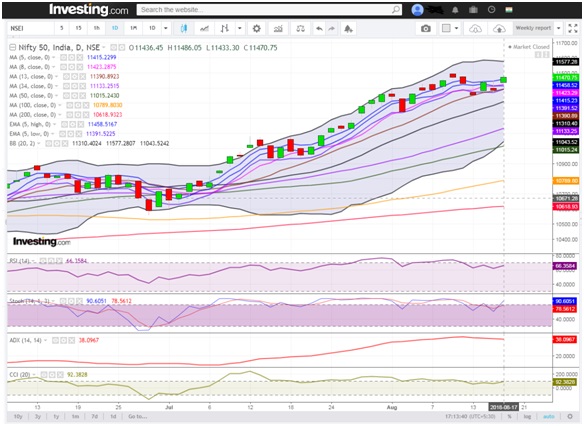Screen dimensions: 584x426
Task: Choose the bars chart style icon
Action: tap(225, 28)
